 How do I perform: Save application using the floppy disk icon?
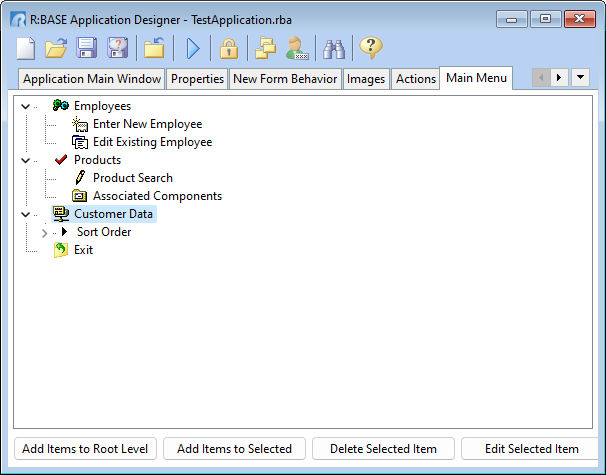point(87,48)
